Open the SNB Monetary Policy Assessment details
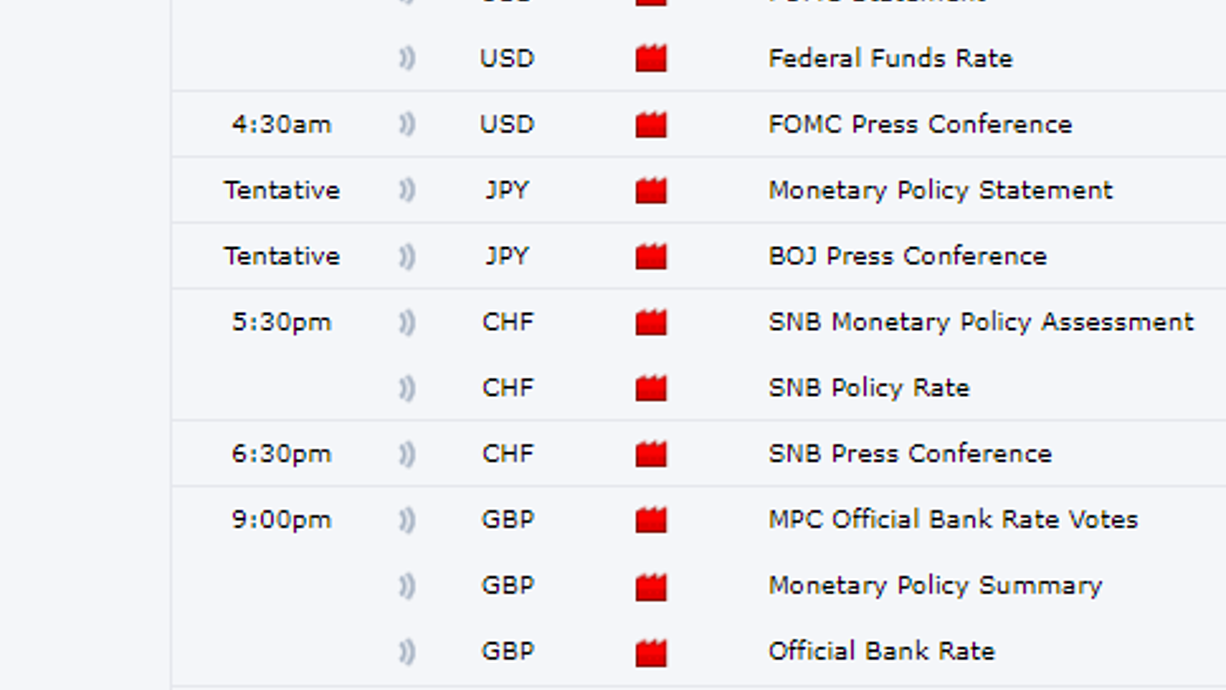 (x=981, y=322)
